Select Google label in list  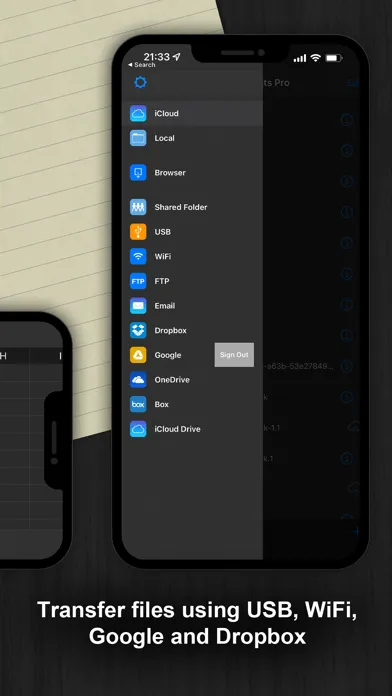click(168, 355)
